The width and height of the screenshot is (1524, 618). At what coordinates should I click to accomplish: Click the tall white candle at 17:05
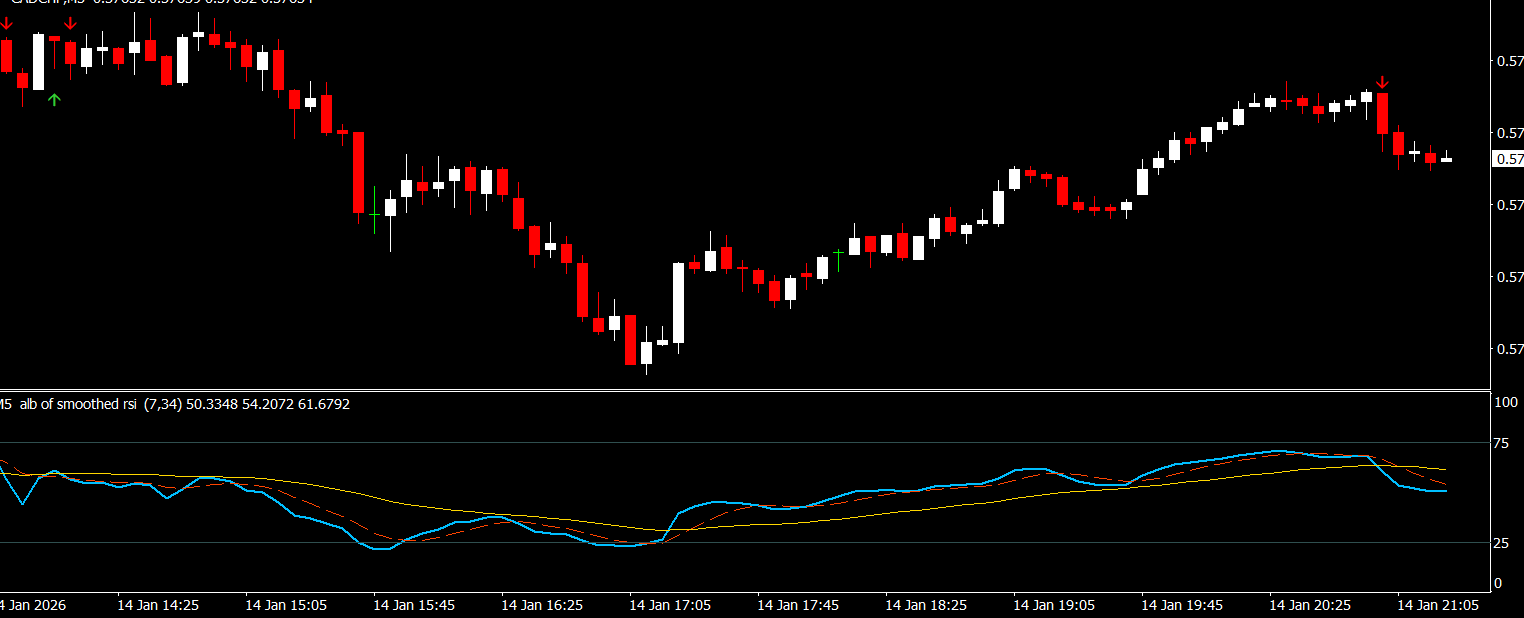[x=678, y=303]
